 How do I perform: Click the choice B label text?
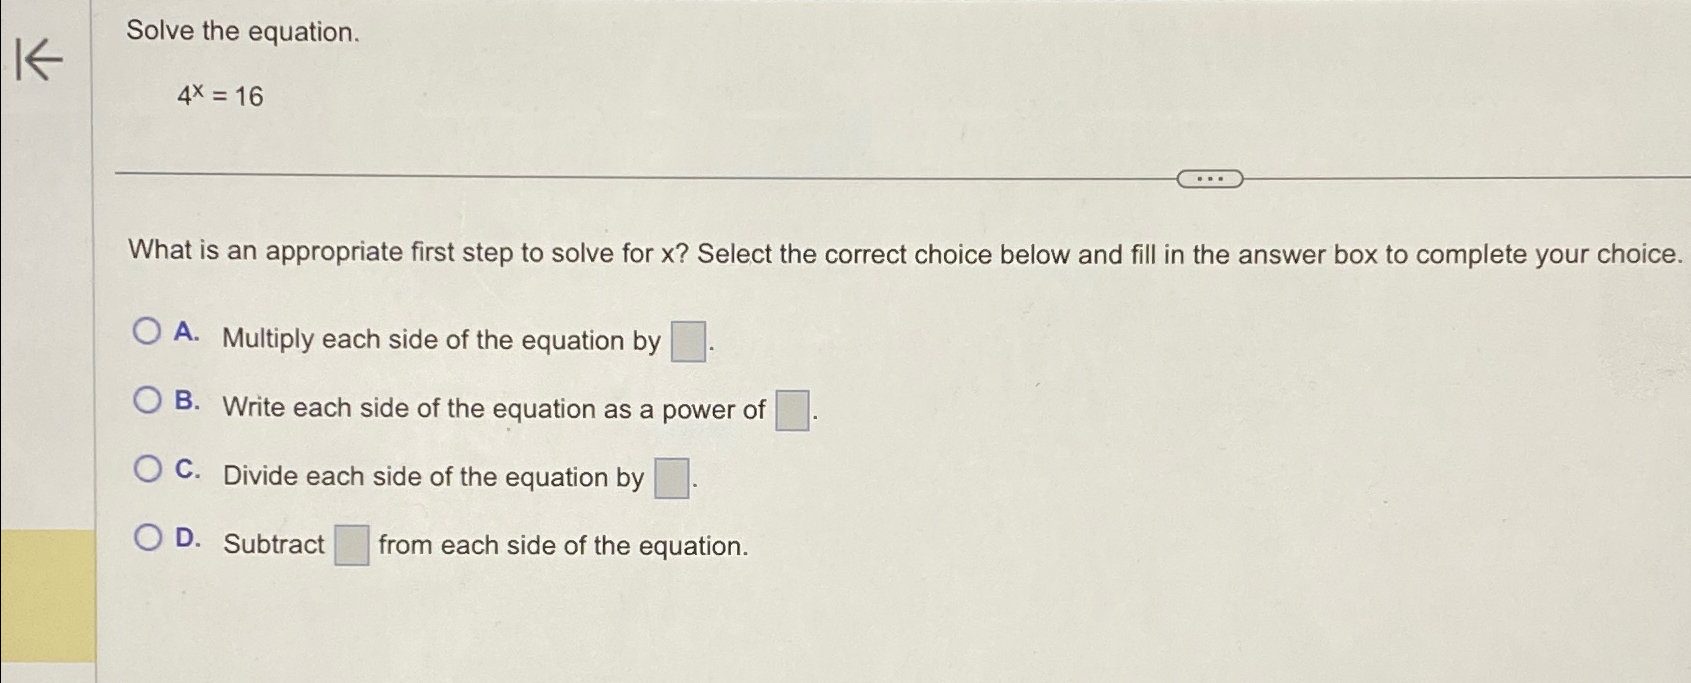(495, 408)
